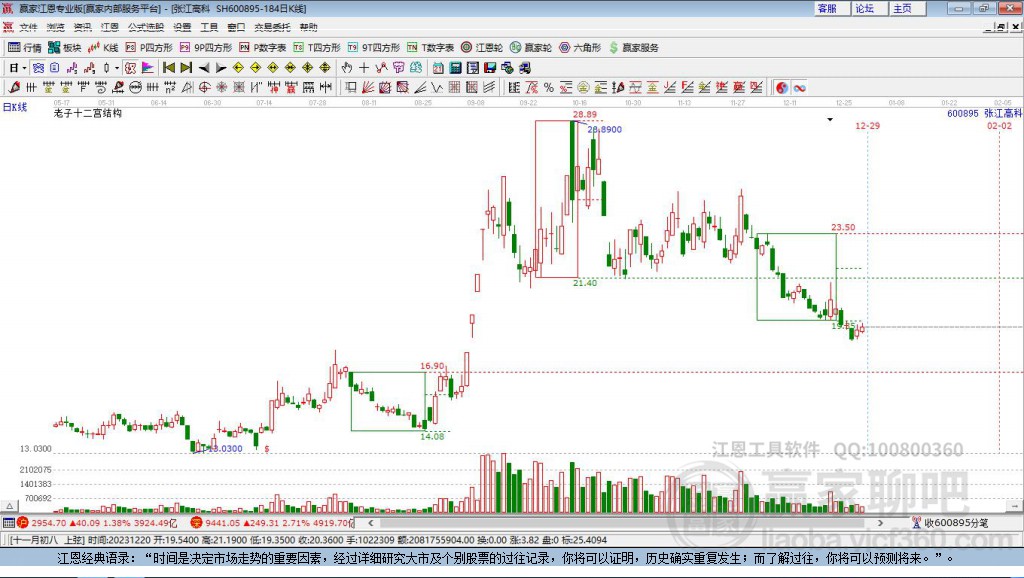Image resolution: width=1024 pixels, height=578 pixels.
Task: Click the 02-02 date marker
Action: (999, 125)
